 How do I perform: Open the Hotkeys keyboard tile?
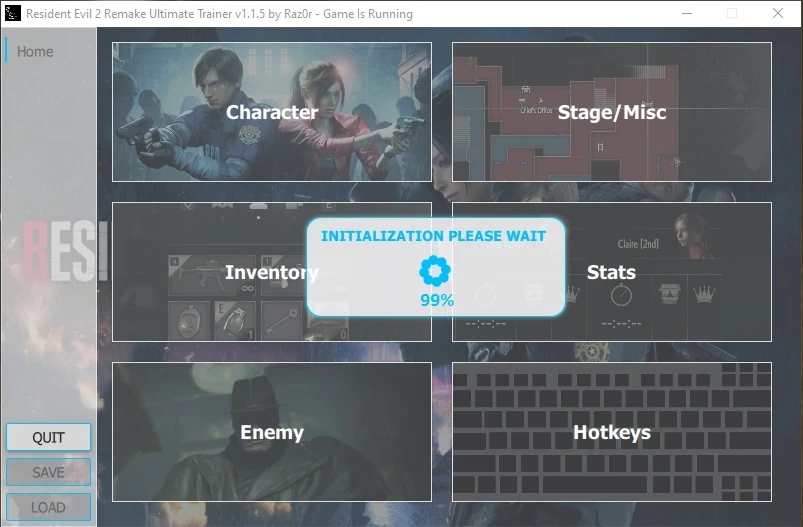(612, 432)
